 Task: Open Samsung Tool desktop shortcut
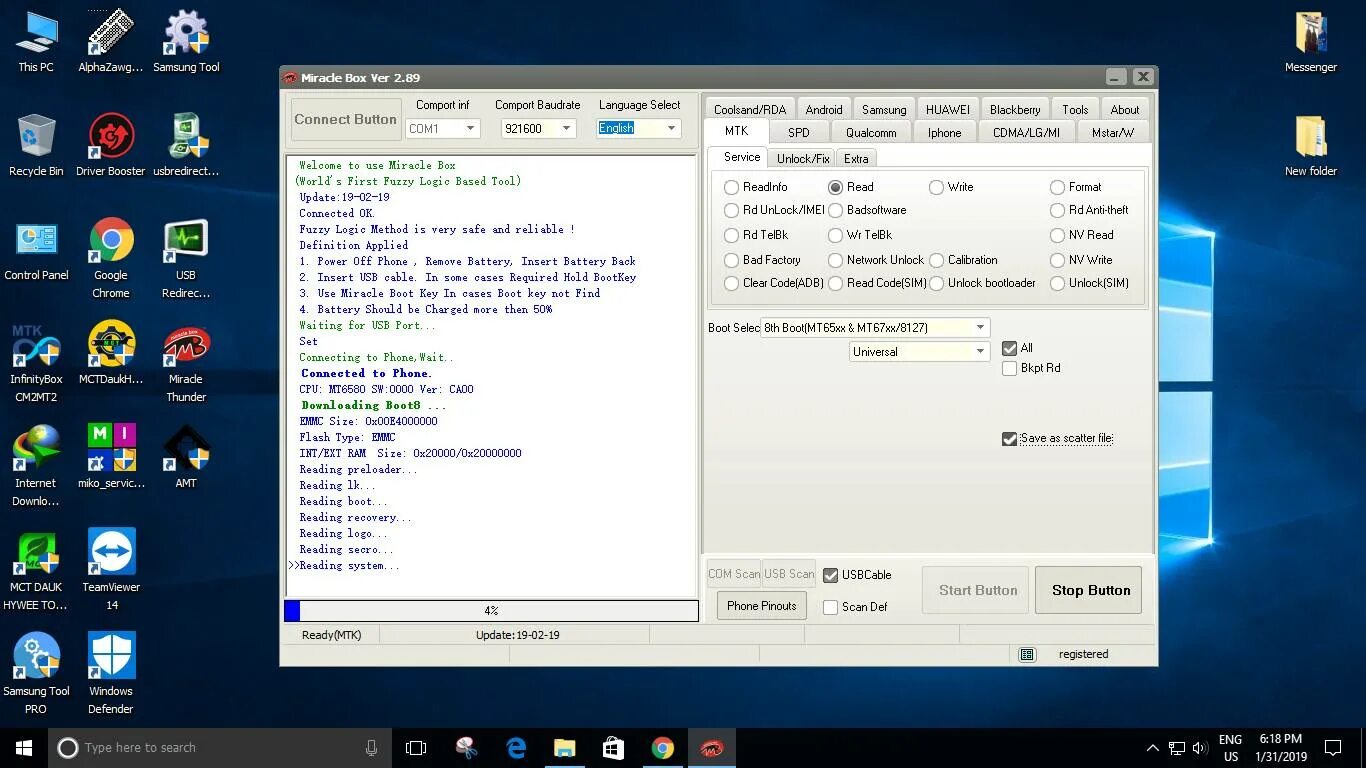186,40
